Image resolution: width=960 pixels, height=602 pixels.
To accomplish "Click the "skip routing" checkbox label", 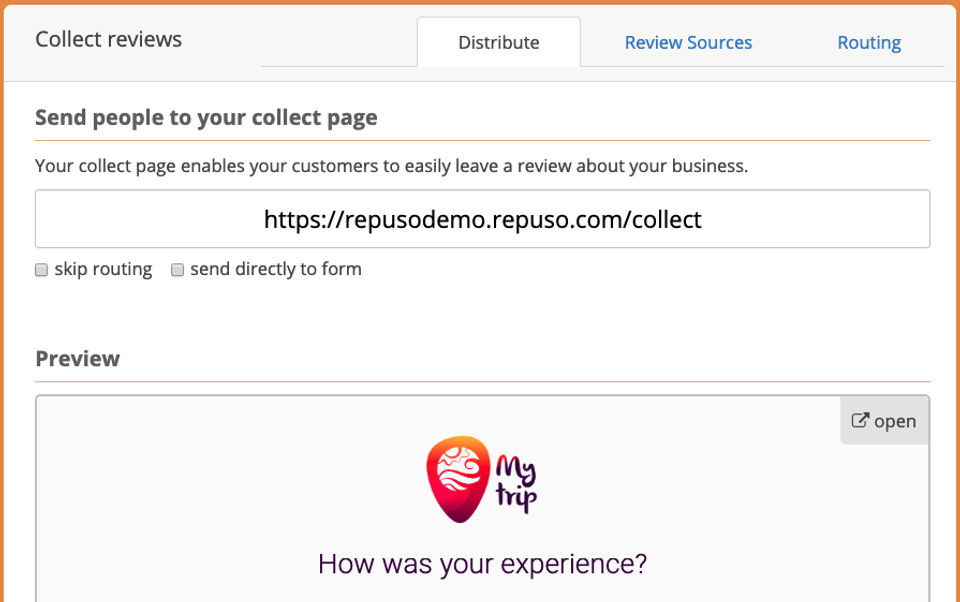I will (x=103, y=269).
